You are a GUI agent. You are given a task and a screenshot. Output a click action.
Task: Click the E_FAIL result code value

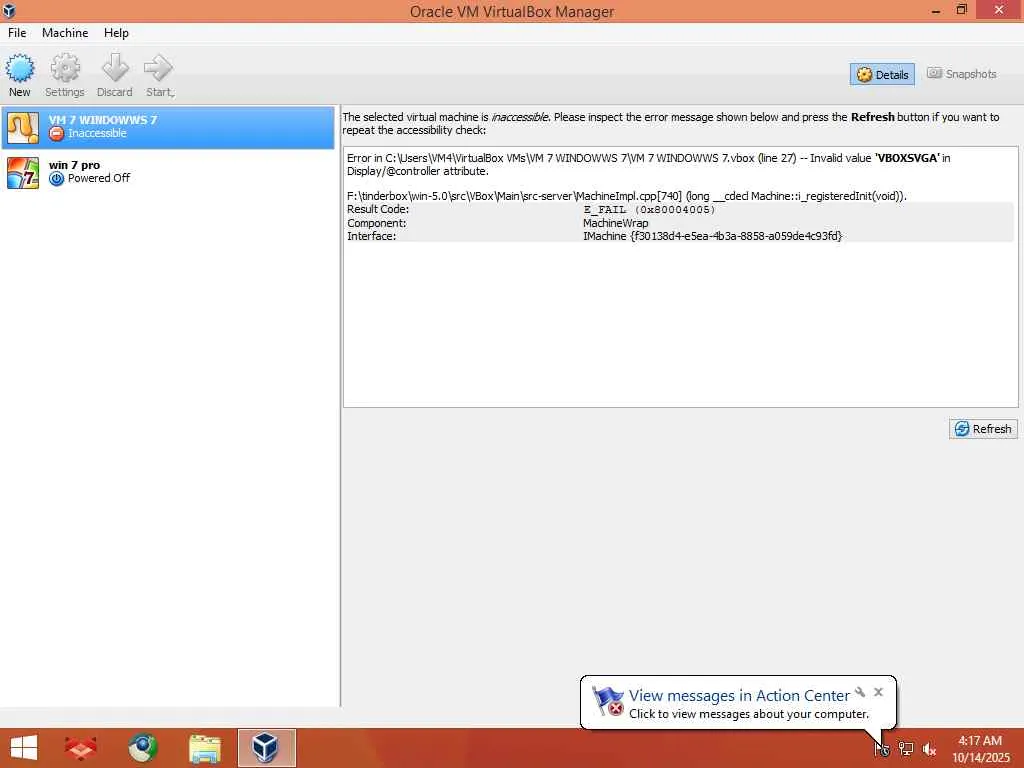(649, 210)
